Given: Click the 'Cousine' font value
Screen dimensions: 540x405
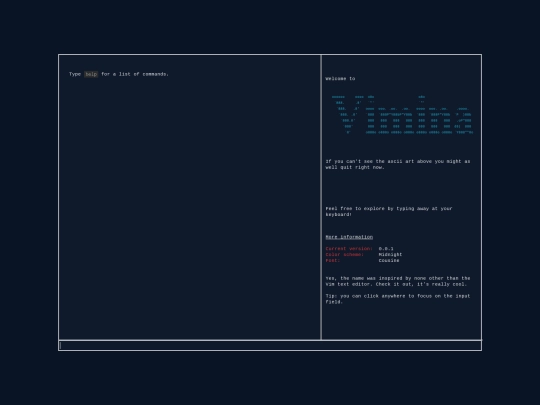Looking at the screenshot, I should click(389, 260).
